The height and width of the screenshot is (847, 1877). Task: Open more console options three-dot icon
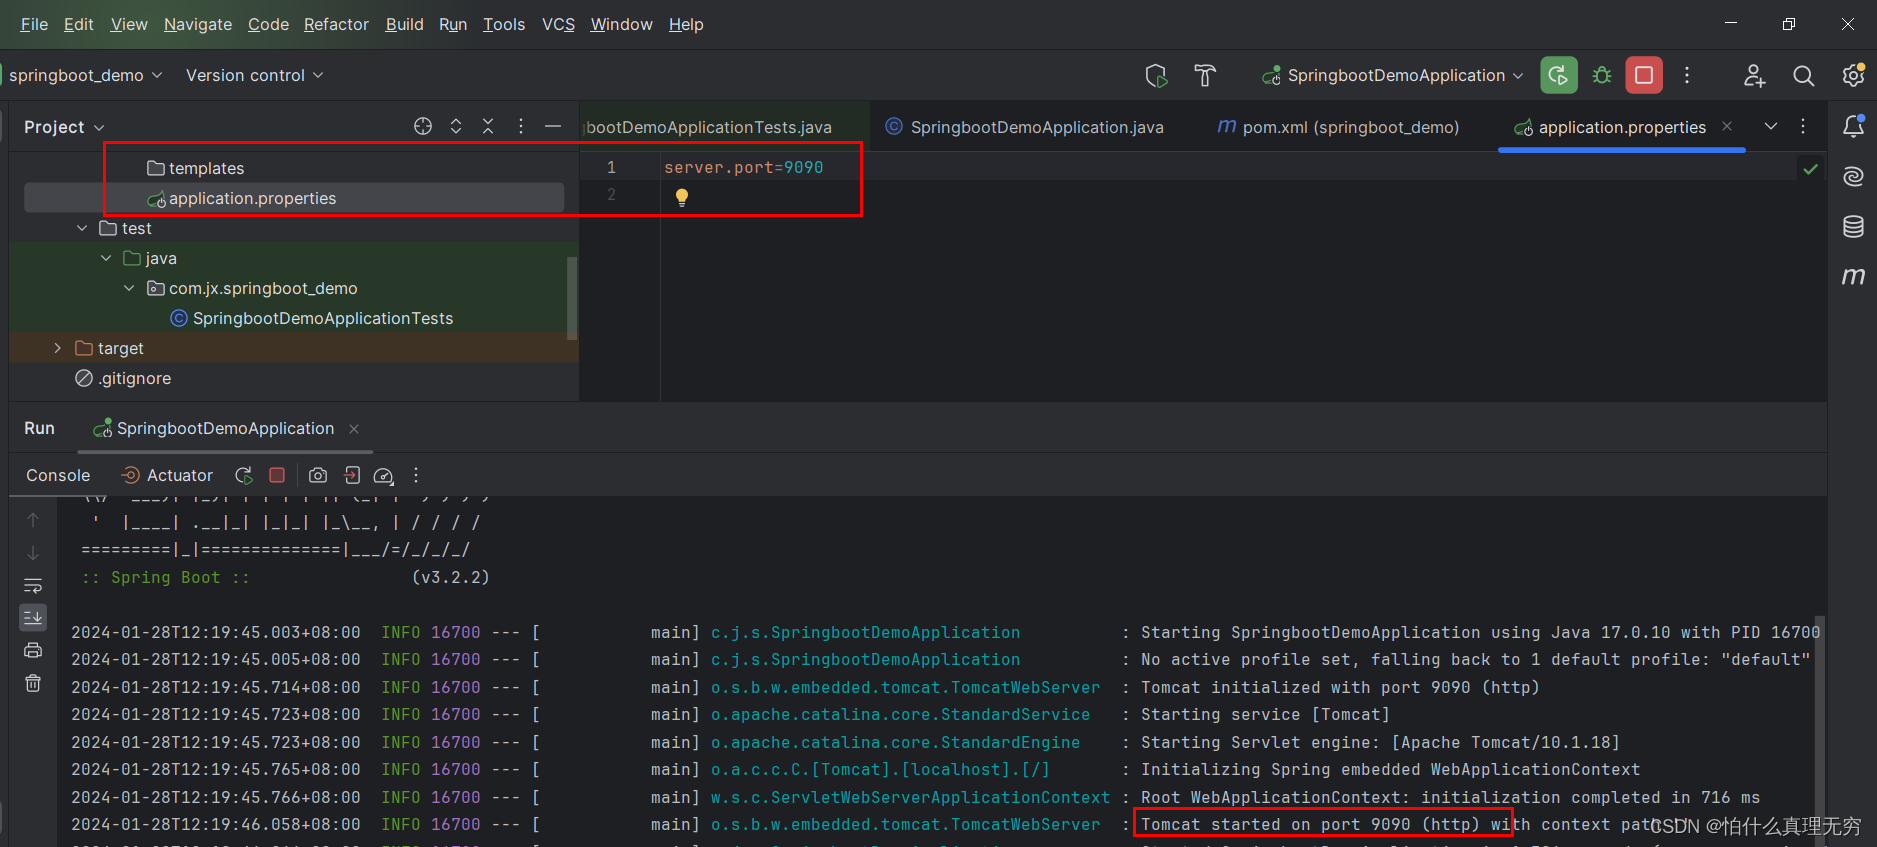click(x=416, y=475)
